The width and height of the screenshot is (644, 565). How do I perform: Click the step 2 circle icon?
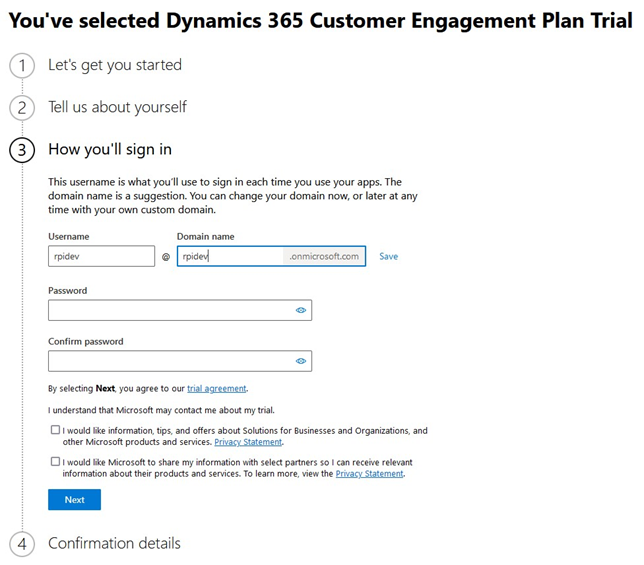21,108
